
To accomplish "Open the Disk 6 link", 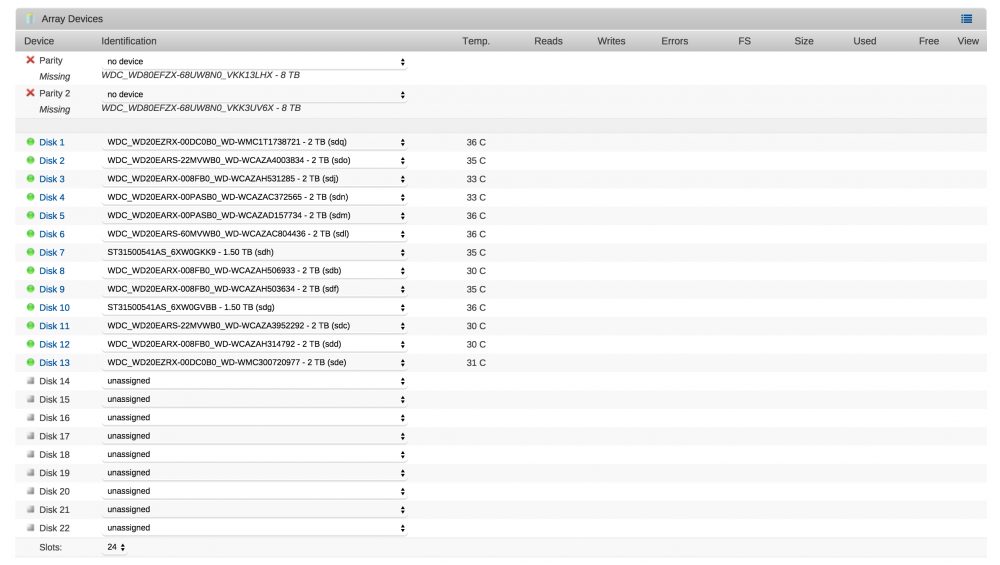I will pos(52,234).
